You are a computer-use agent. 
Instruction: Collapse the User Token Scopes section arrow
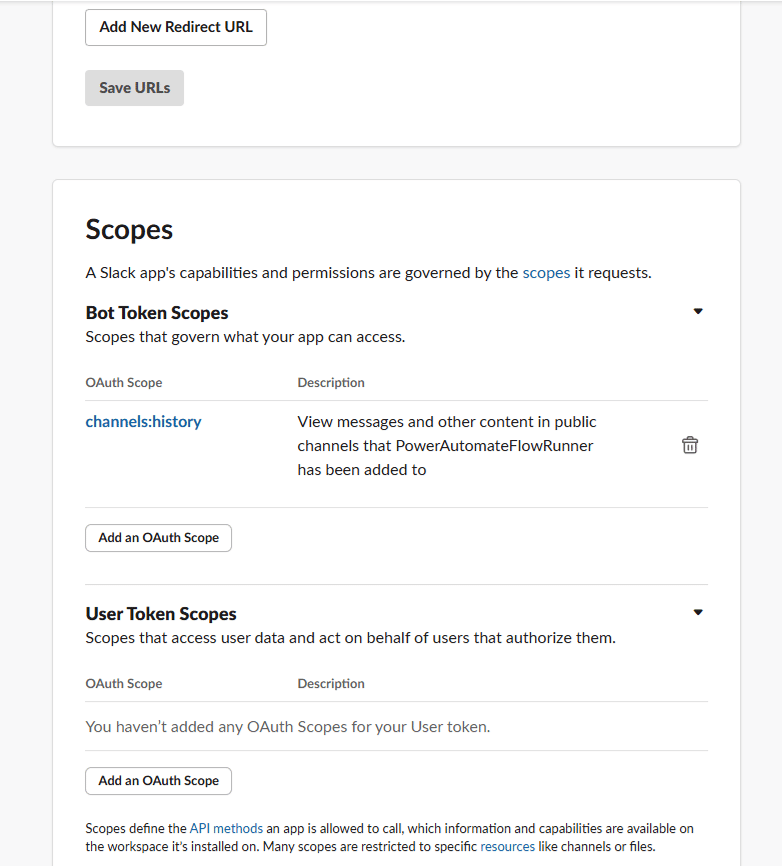click(698, 612)
